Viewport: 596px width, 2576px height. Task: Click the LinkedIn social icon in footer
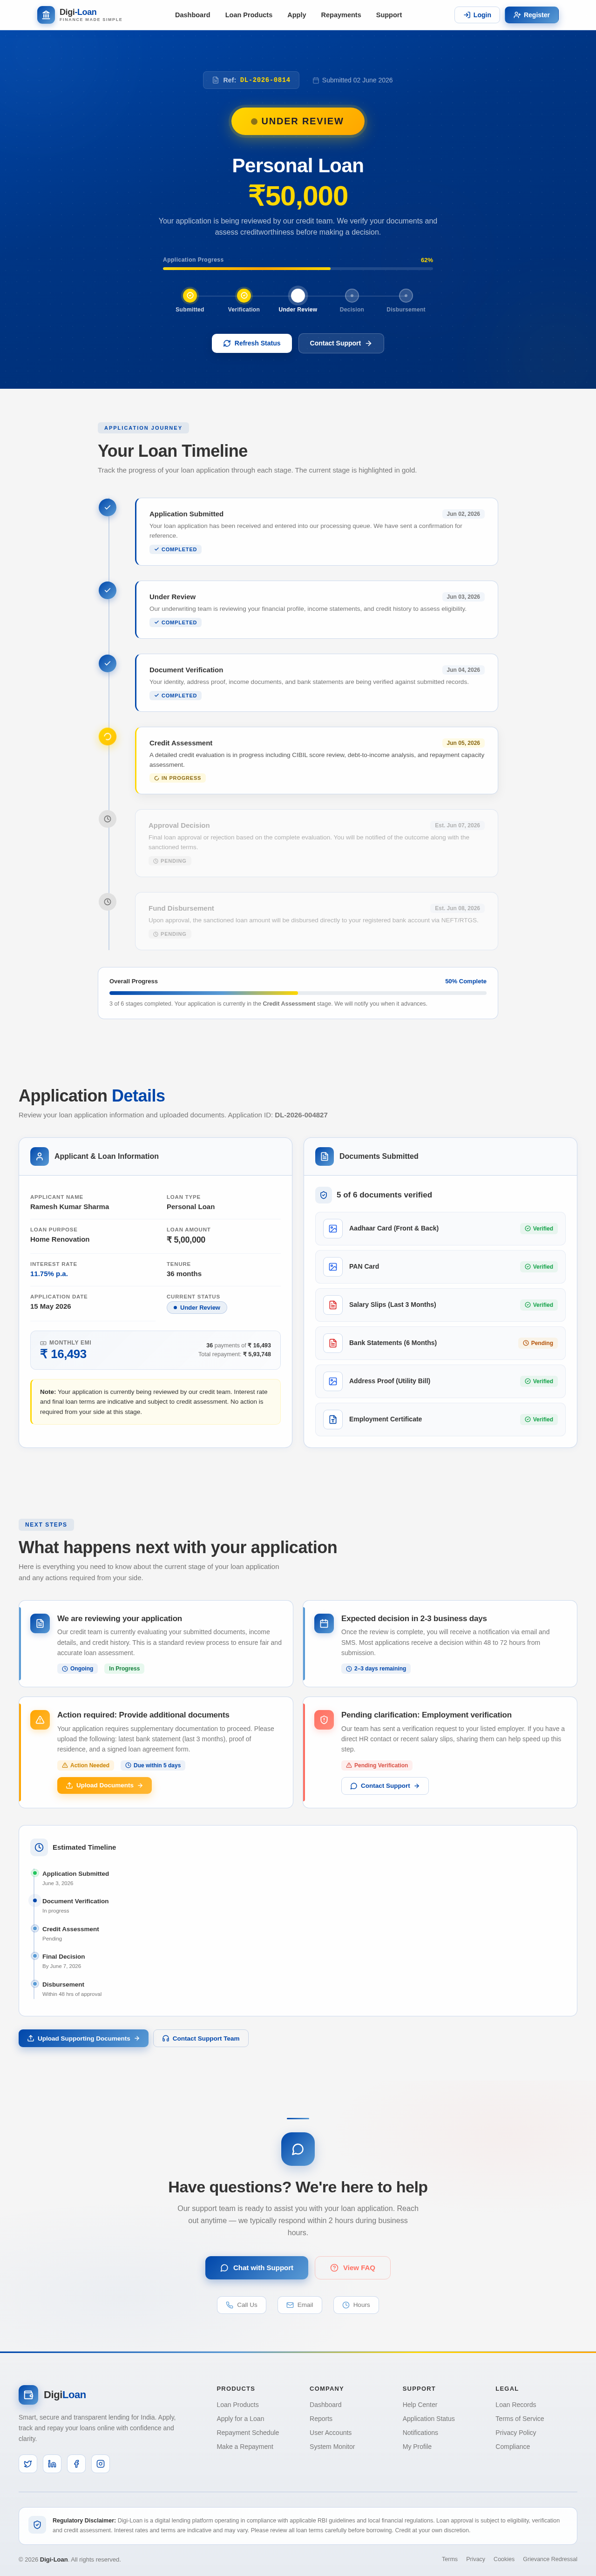click(52, 2464)
